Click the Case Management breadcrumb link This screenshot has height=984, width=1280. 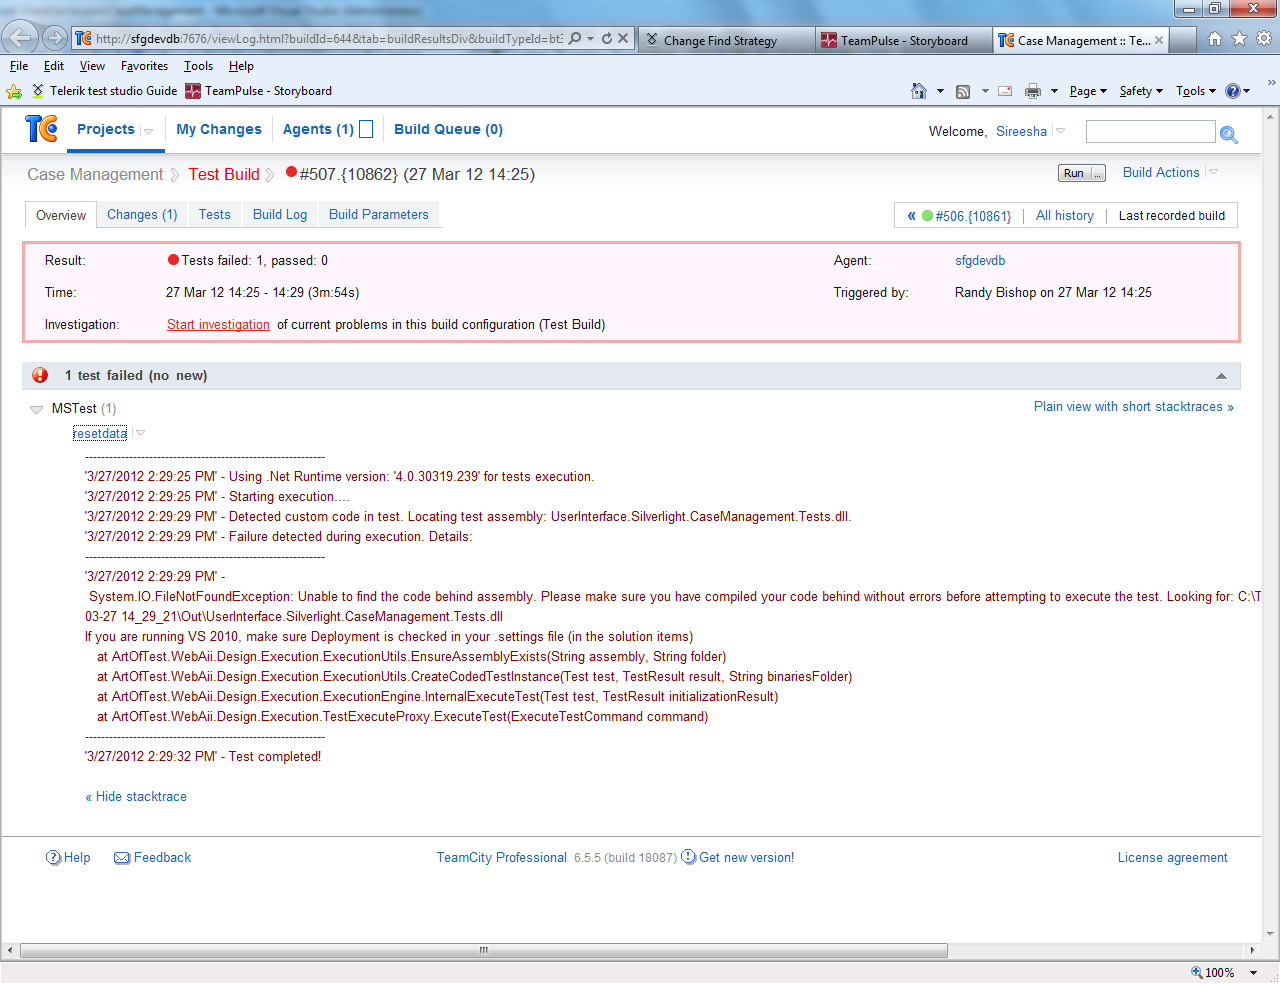point(95,175)
